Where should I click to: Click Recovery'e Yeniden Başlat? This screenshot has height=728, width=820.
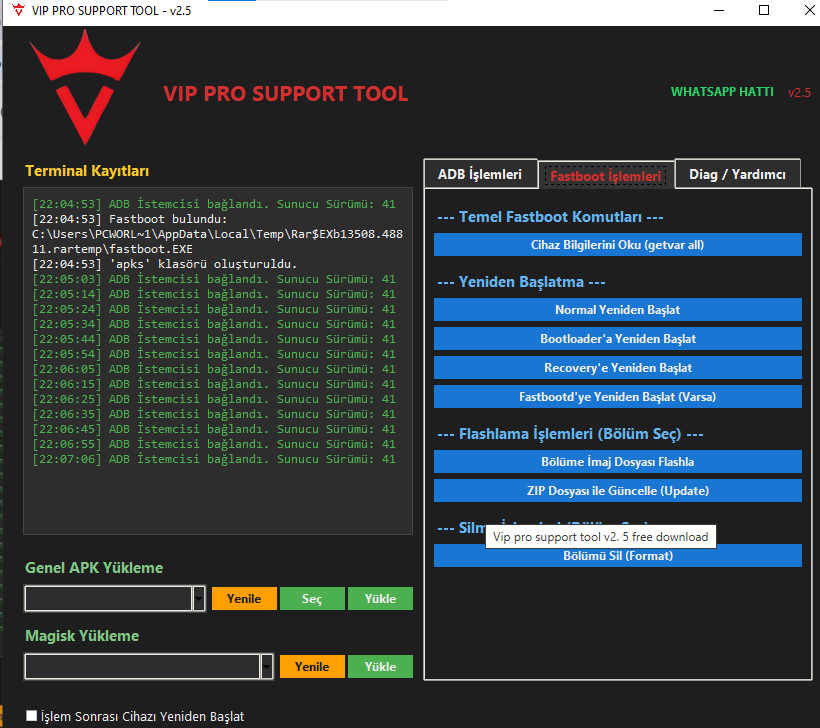[x=617, y=367]
